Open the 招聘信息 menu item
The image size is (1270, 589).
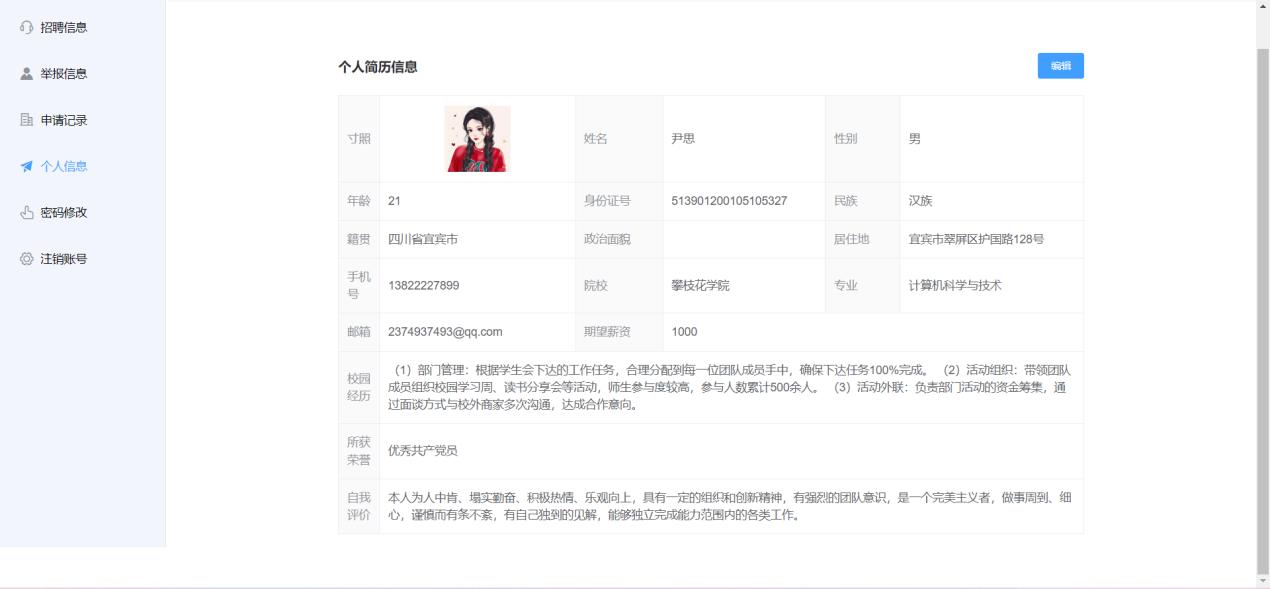[x=82, y=27]
